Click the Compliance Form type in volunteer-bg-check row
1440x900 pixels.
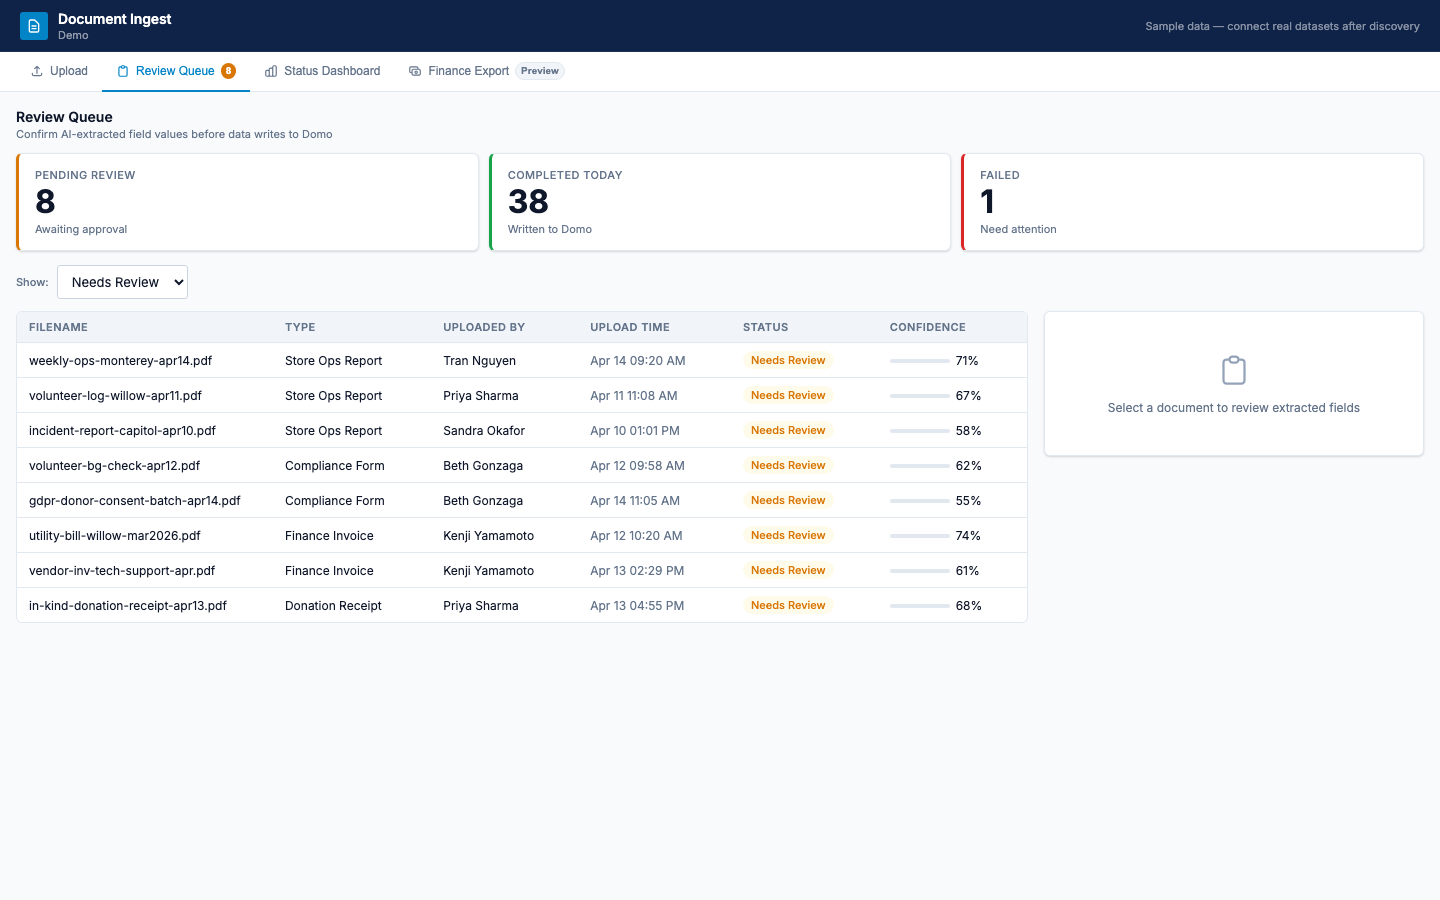pos(335,465)
